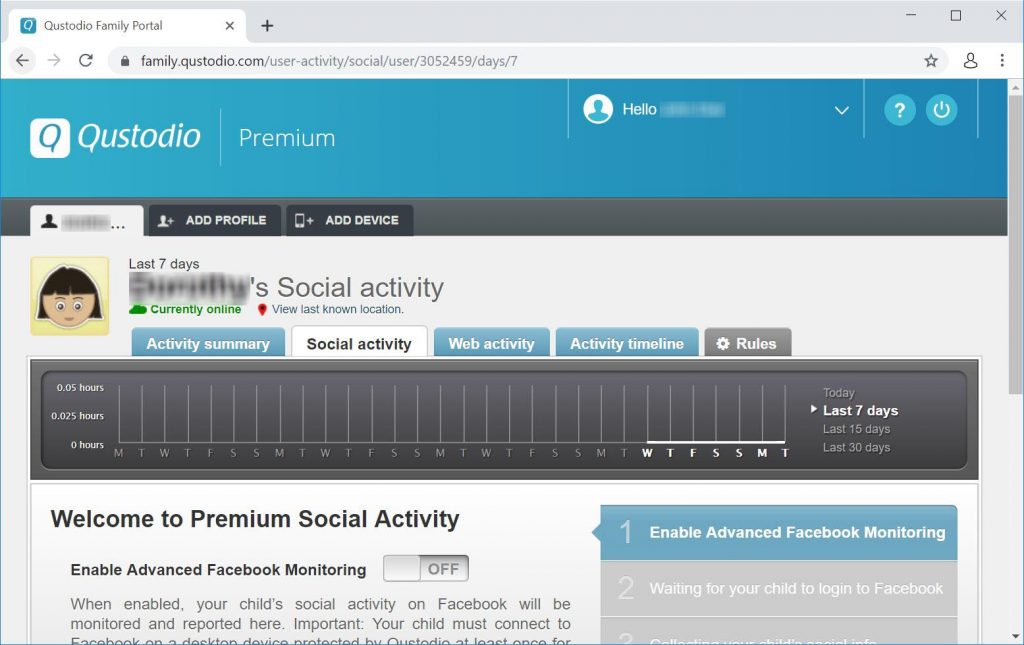
Task: Open the Rules tab
Action: (x=748, y=343)
